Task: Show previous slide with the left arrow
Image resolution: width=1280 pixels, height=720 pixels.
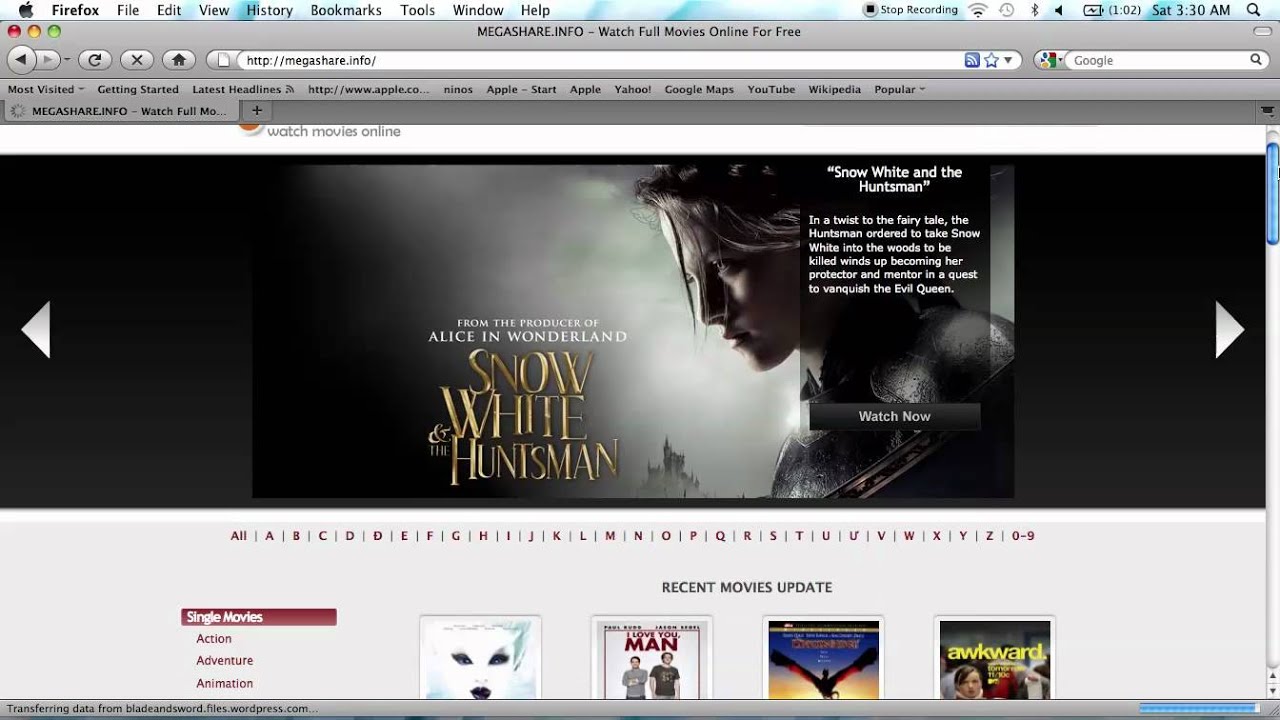Action: (x=36, y=330)
